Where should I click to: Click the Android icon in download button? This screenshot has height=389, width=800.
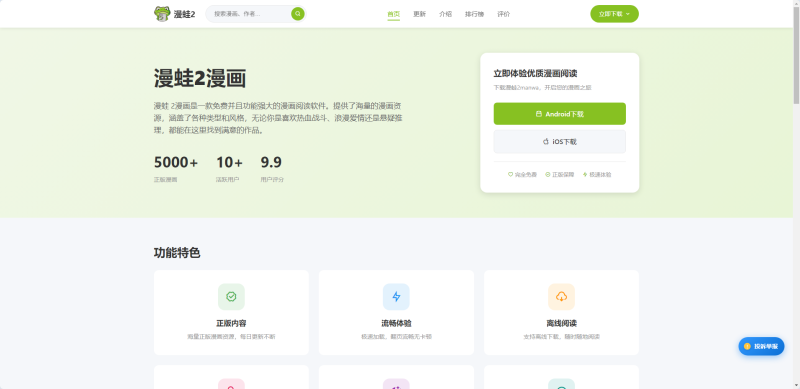539,114
